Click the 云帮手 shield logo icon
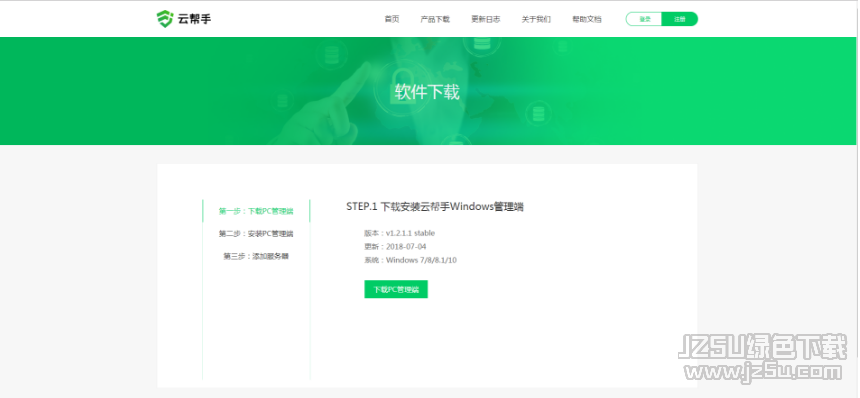The image size is (860, 398). [165, 19]
